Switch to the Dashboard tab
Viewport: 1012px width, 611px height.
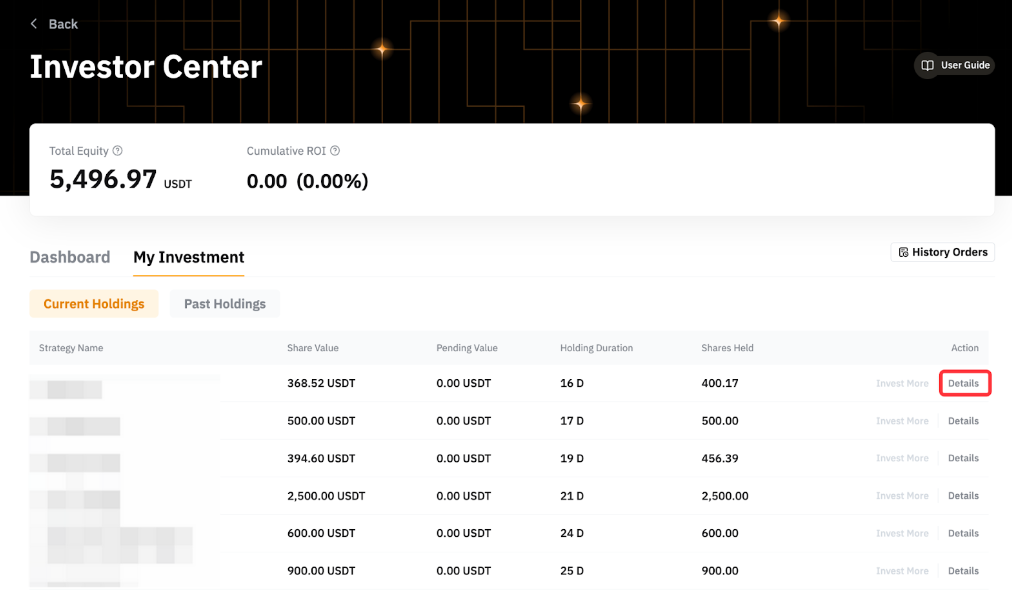click(70, 257)
